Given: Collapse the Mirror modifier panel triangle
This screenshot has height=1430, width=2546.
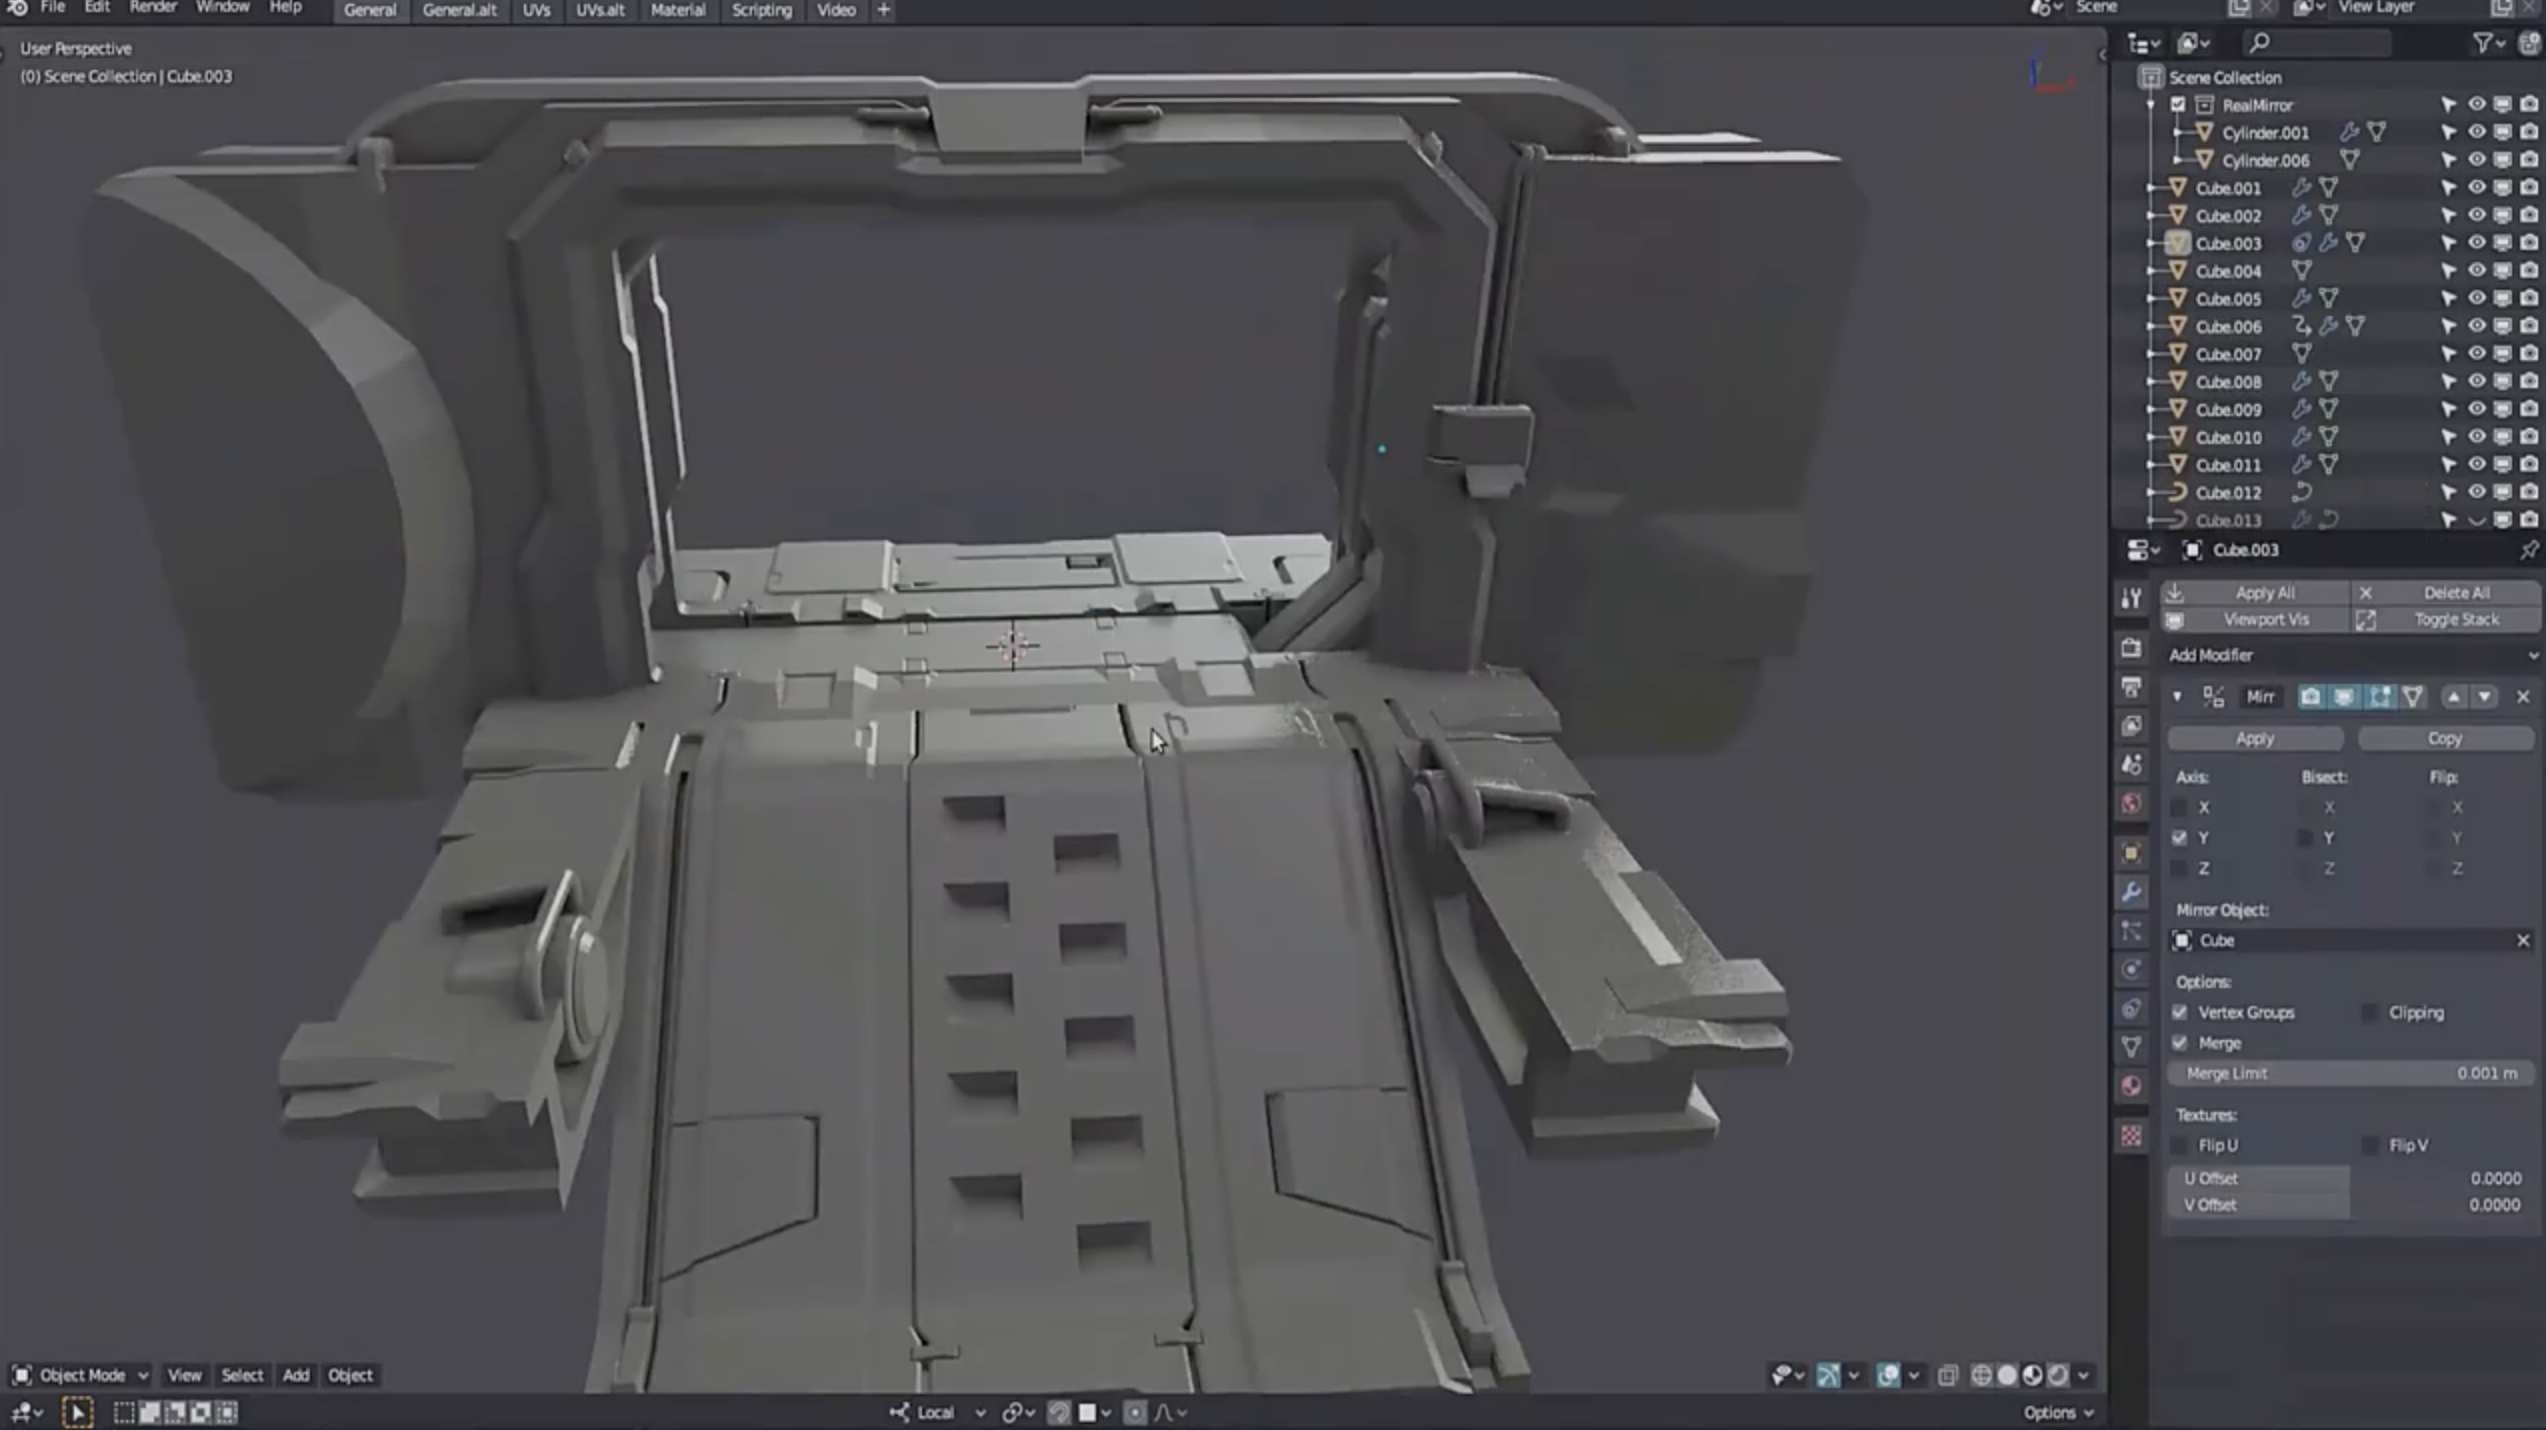Looking at the screenshot, I should (x=2177, y=697).
